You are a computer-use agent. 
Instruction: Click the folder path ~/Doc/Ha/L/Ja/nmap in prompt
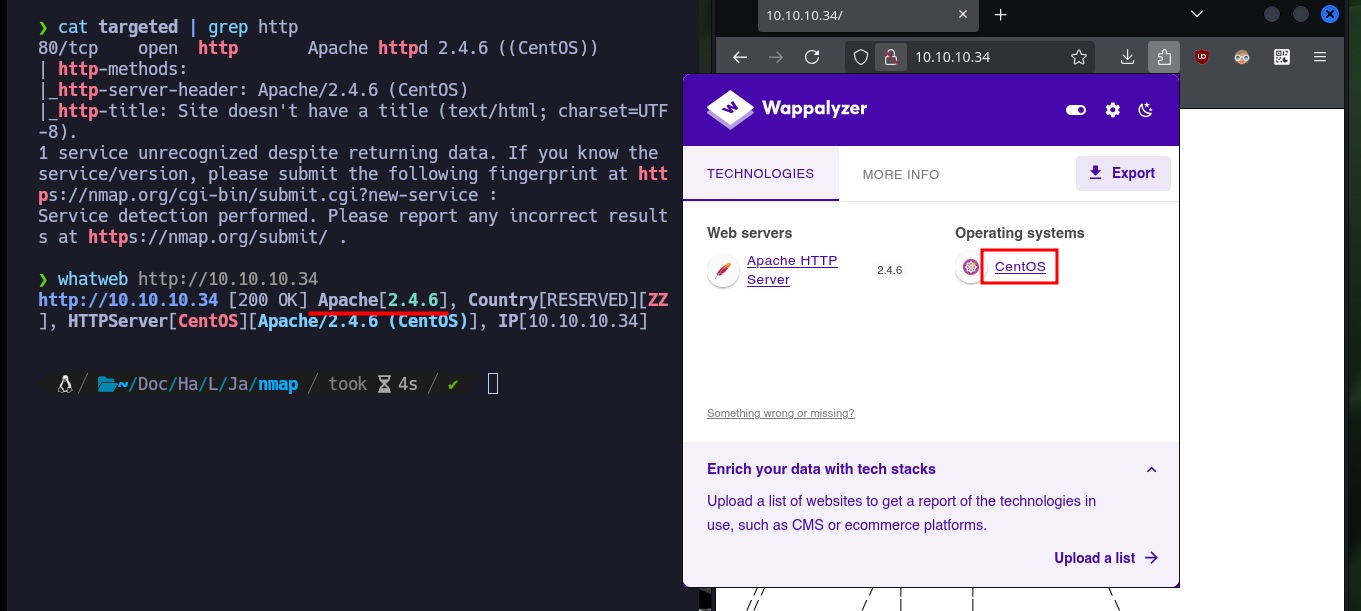pyautogui.click(x=198, y=384)
